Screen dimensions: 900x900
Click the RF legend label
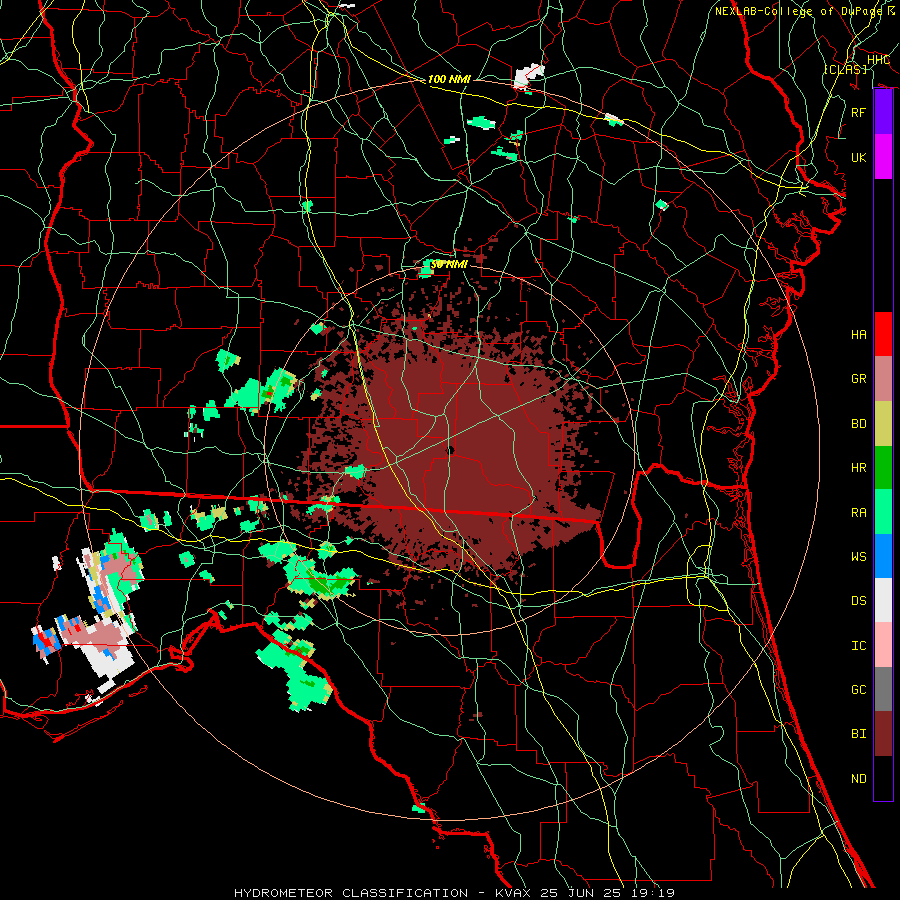(x=859, y=112)
